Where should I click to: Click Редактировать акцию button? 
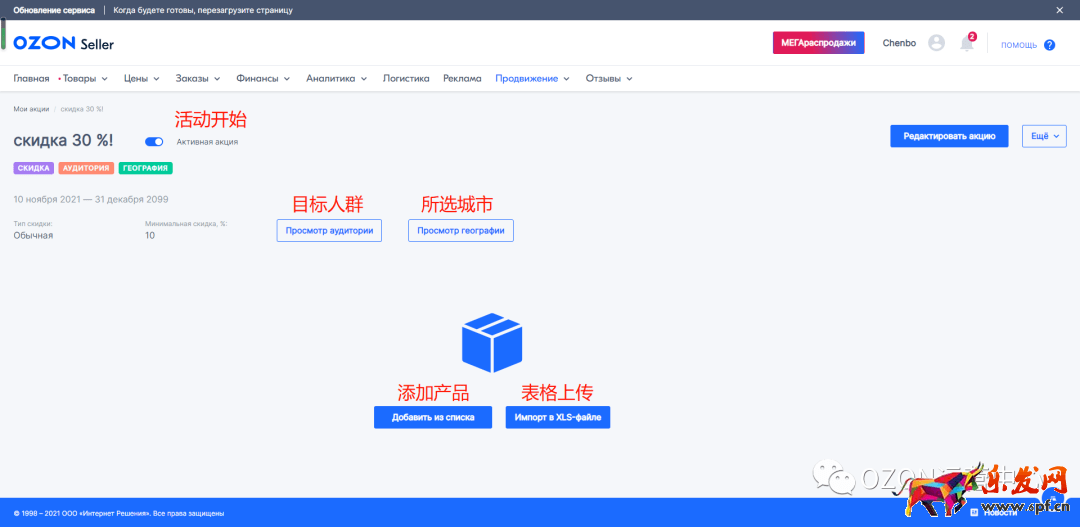[949, 136]
